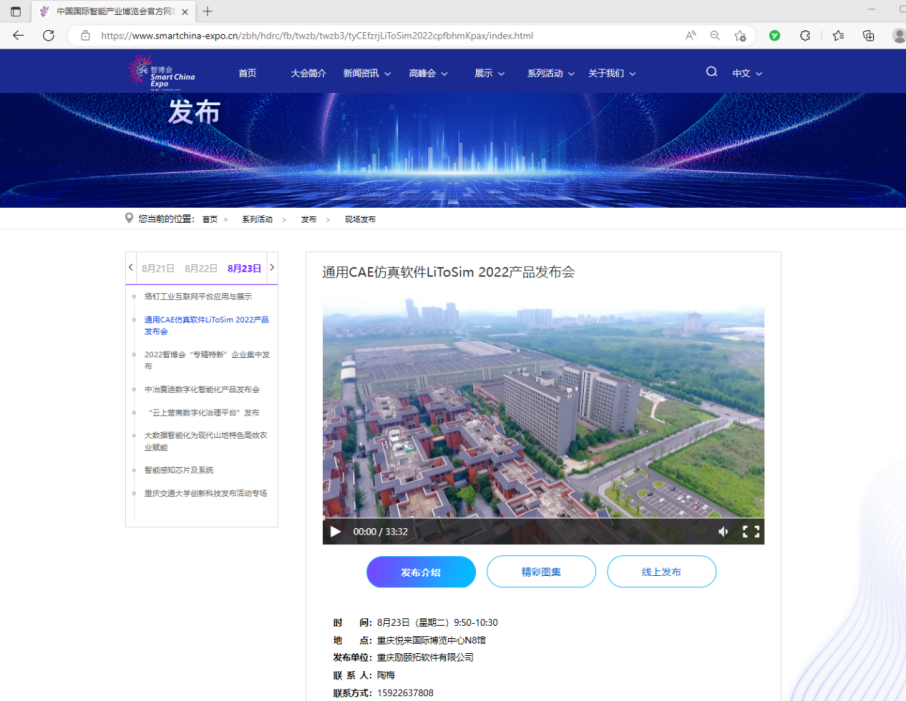Viewport: 906px width, 701px height.
Task: Click 首页 in breadcrumb trail
Action: 210,220
